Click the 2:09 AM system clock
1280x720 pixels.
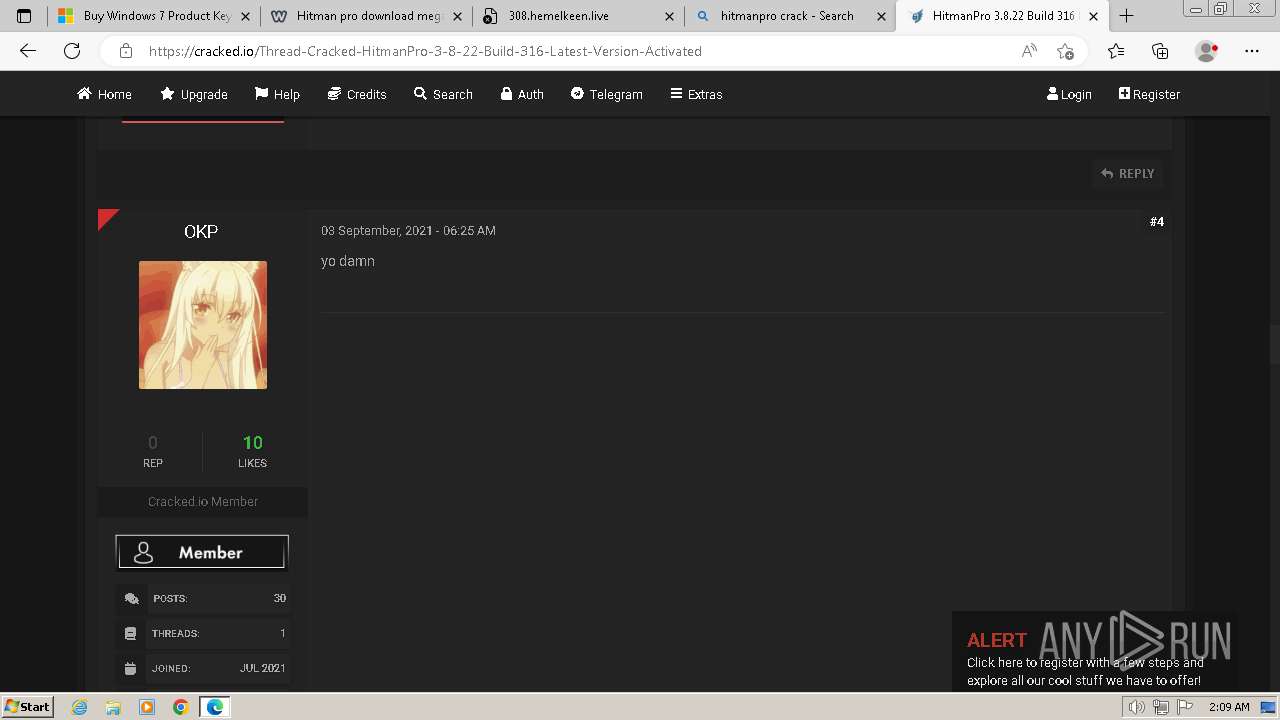click(x=1229, y=707)
